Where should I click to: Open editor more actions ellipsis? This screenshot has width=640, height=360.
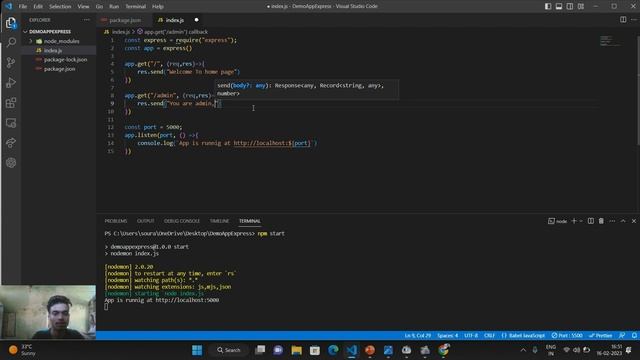coord(634,20)
